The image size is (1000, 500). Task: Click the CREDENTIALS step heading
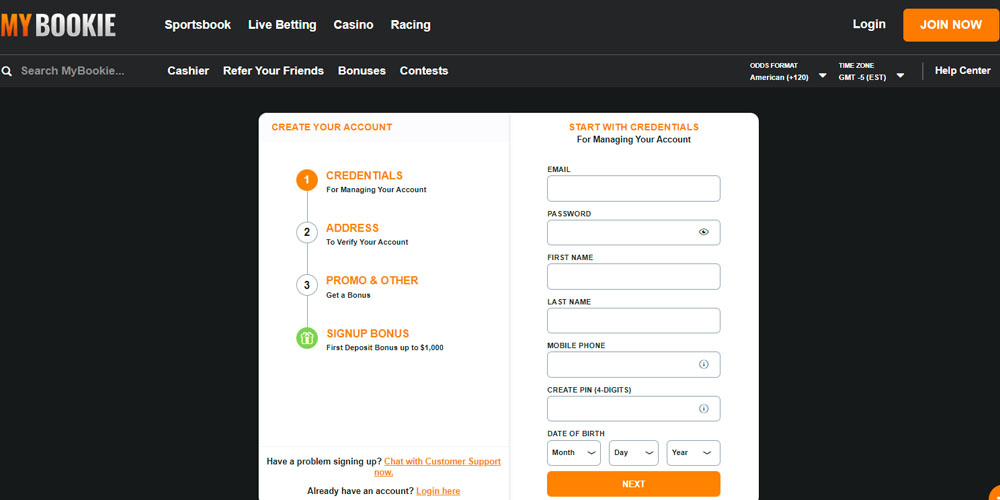(364, 175)
